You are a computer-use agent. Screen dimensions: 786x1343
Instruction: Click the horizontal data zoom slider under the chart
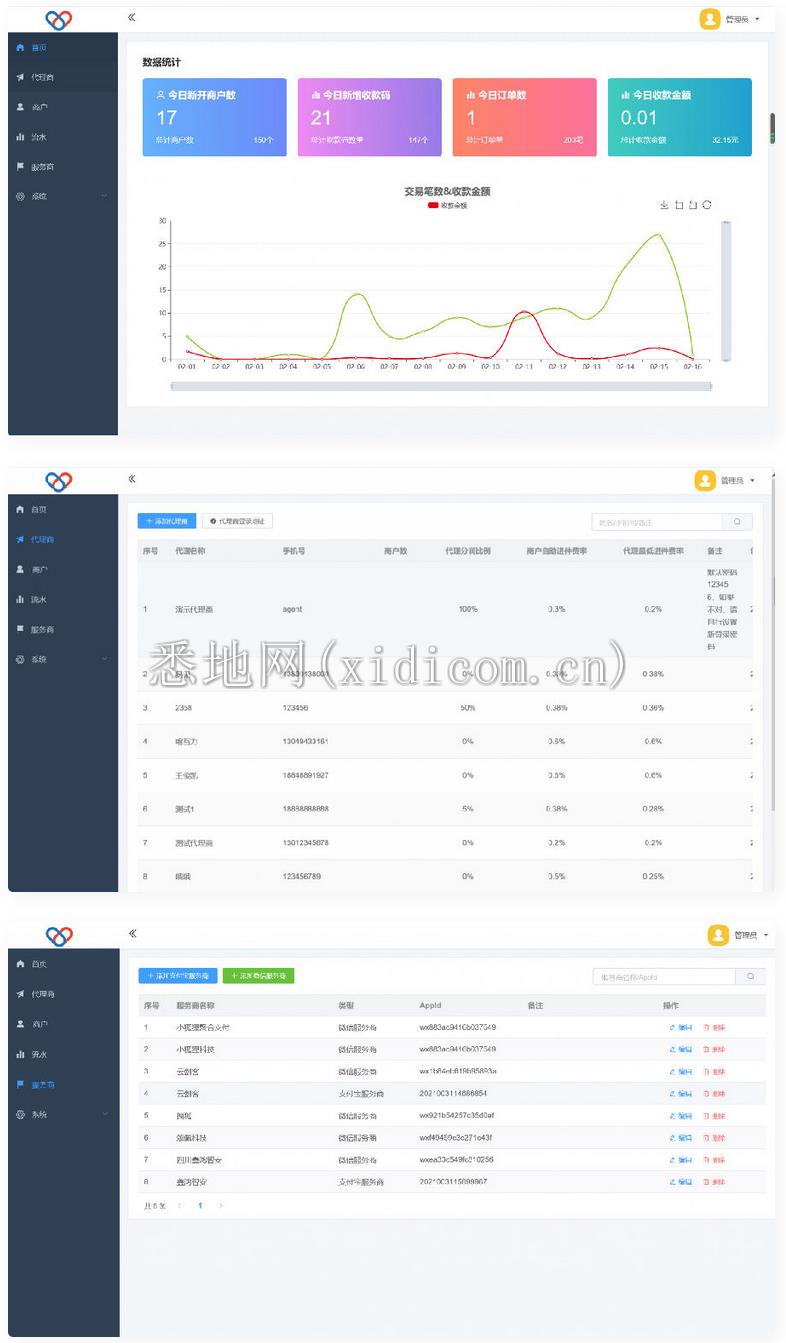click(x=441, y=386)
